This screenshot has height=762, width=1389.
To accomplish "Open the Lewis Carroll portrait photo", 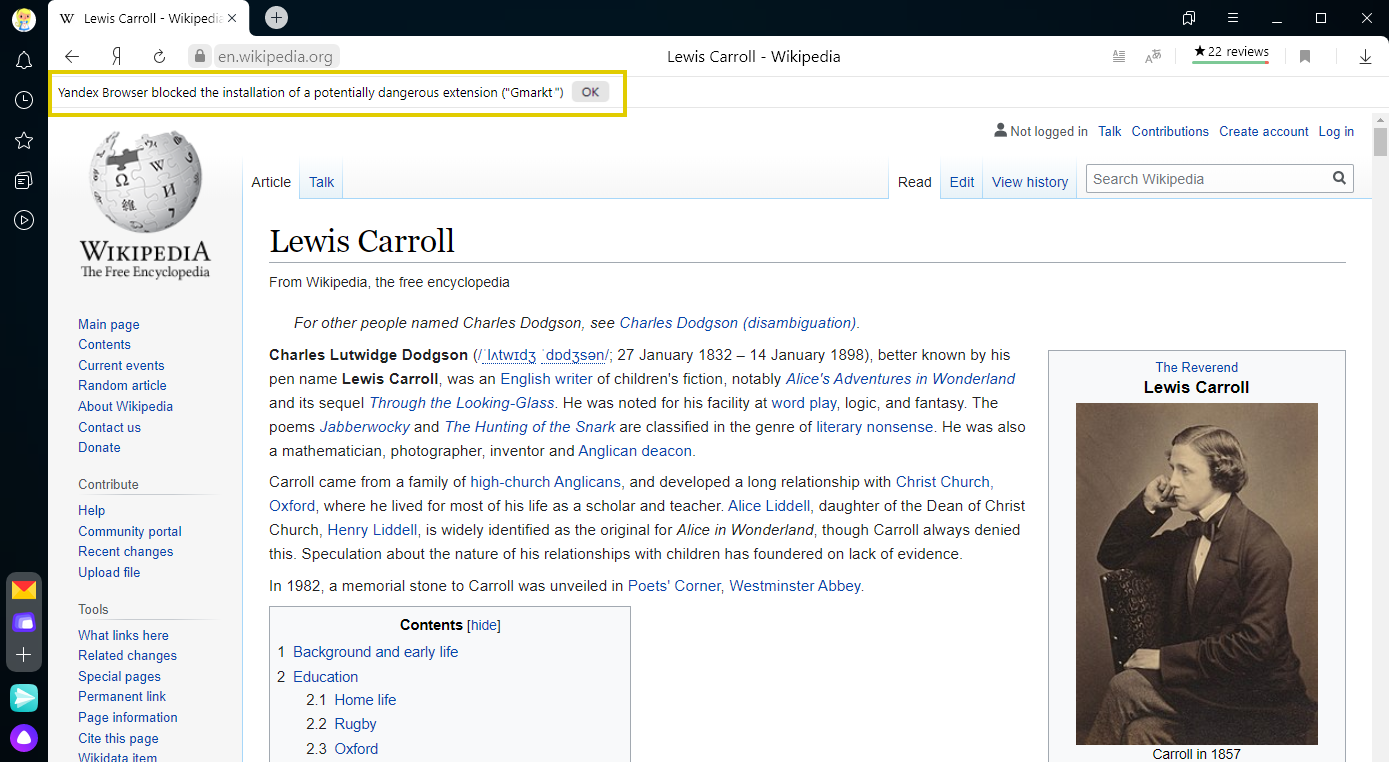I will 1196,574.
